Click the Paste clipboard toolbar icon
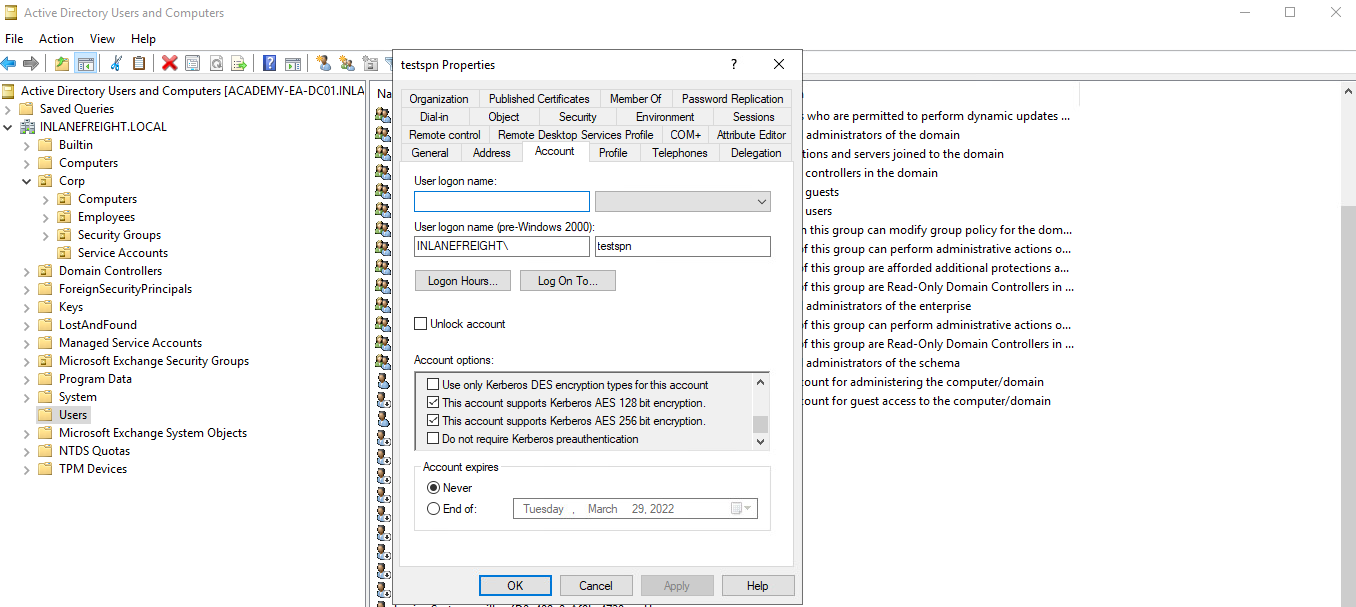The height and width of the screenshot is (607, 1356). point(139,63)
